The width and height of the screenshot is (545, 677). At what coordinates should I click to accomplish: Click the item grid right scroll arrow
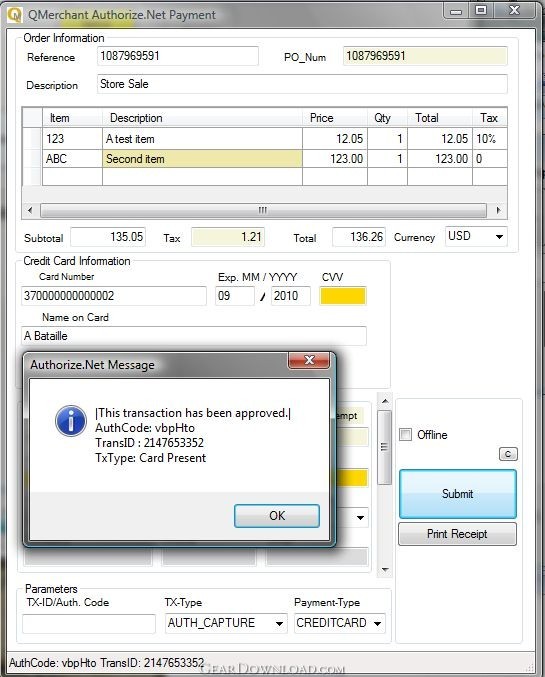click(x=499, y=210)
